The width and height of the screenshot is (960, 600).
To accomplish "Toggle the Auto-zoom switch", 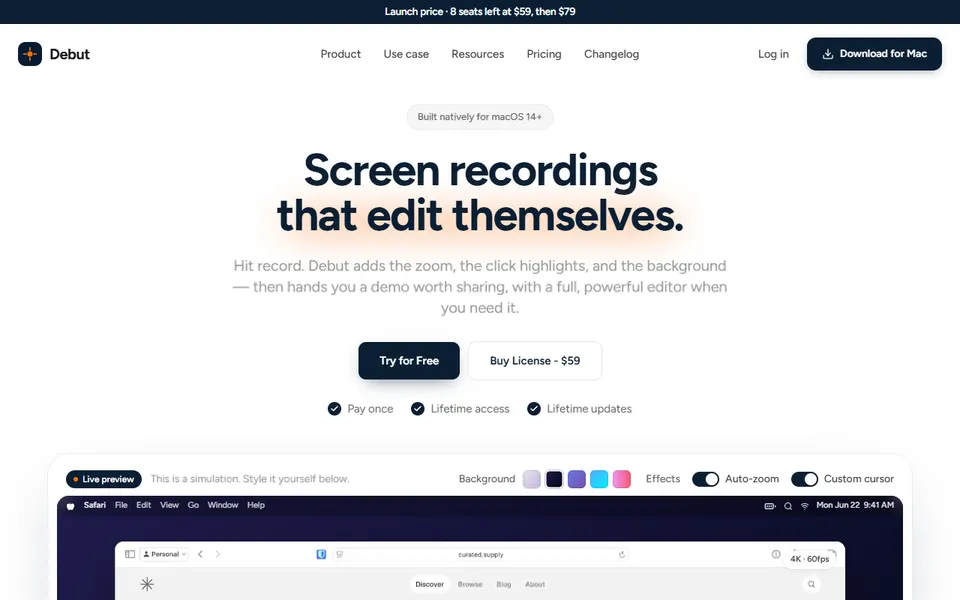I will click(705, 479).
